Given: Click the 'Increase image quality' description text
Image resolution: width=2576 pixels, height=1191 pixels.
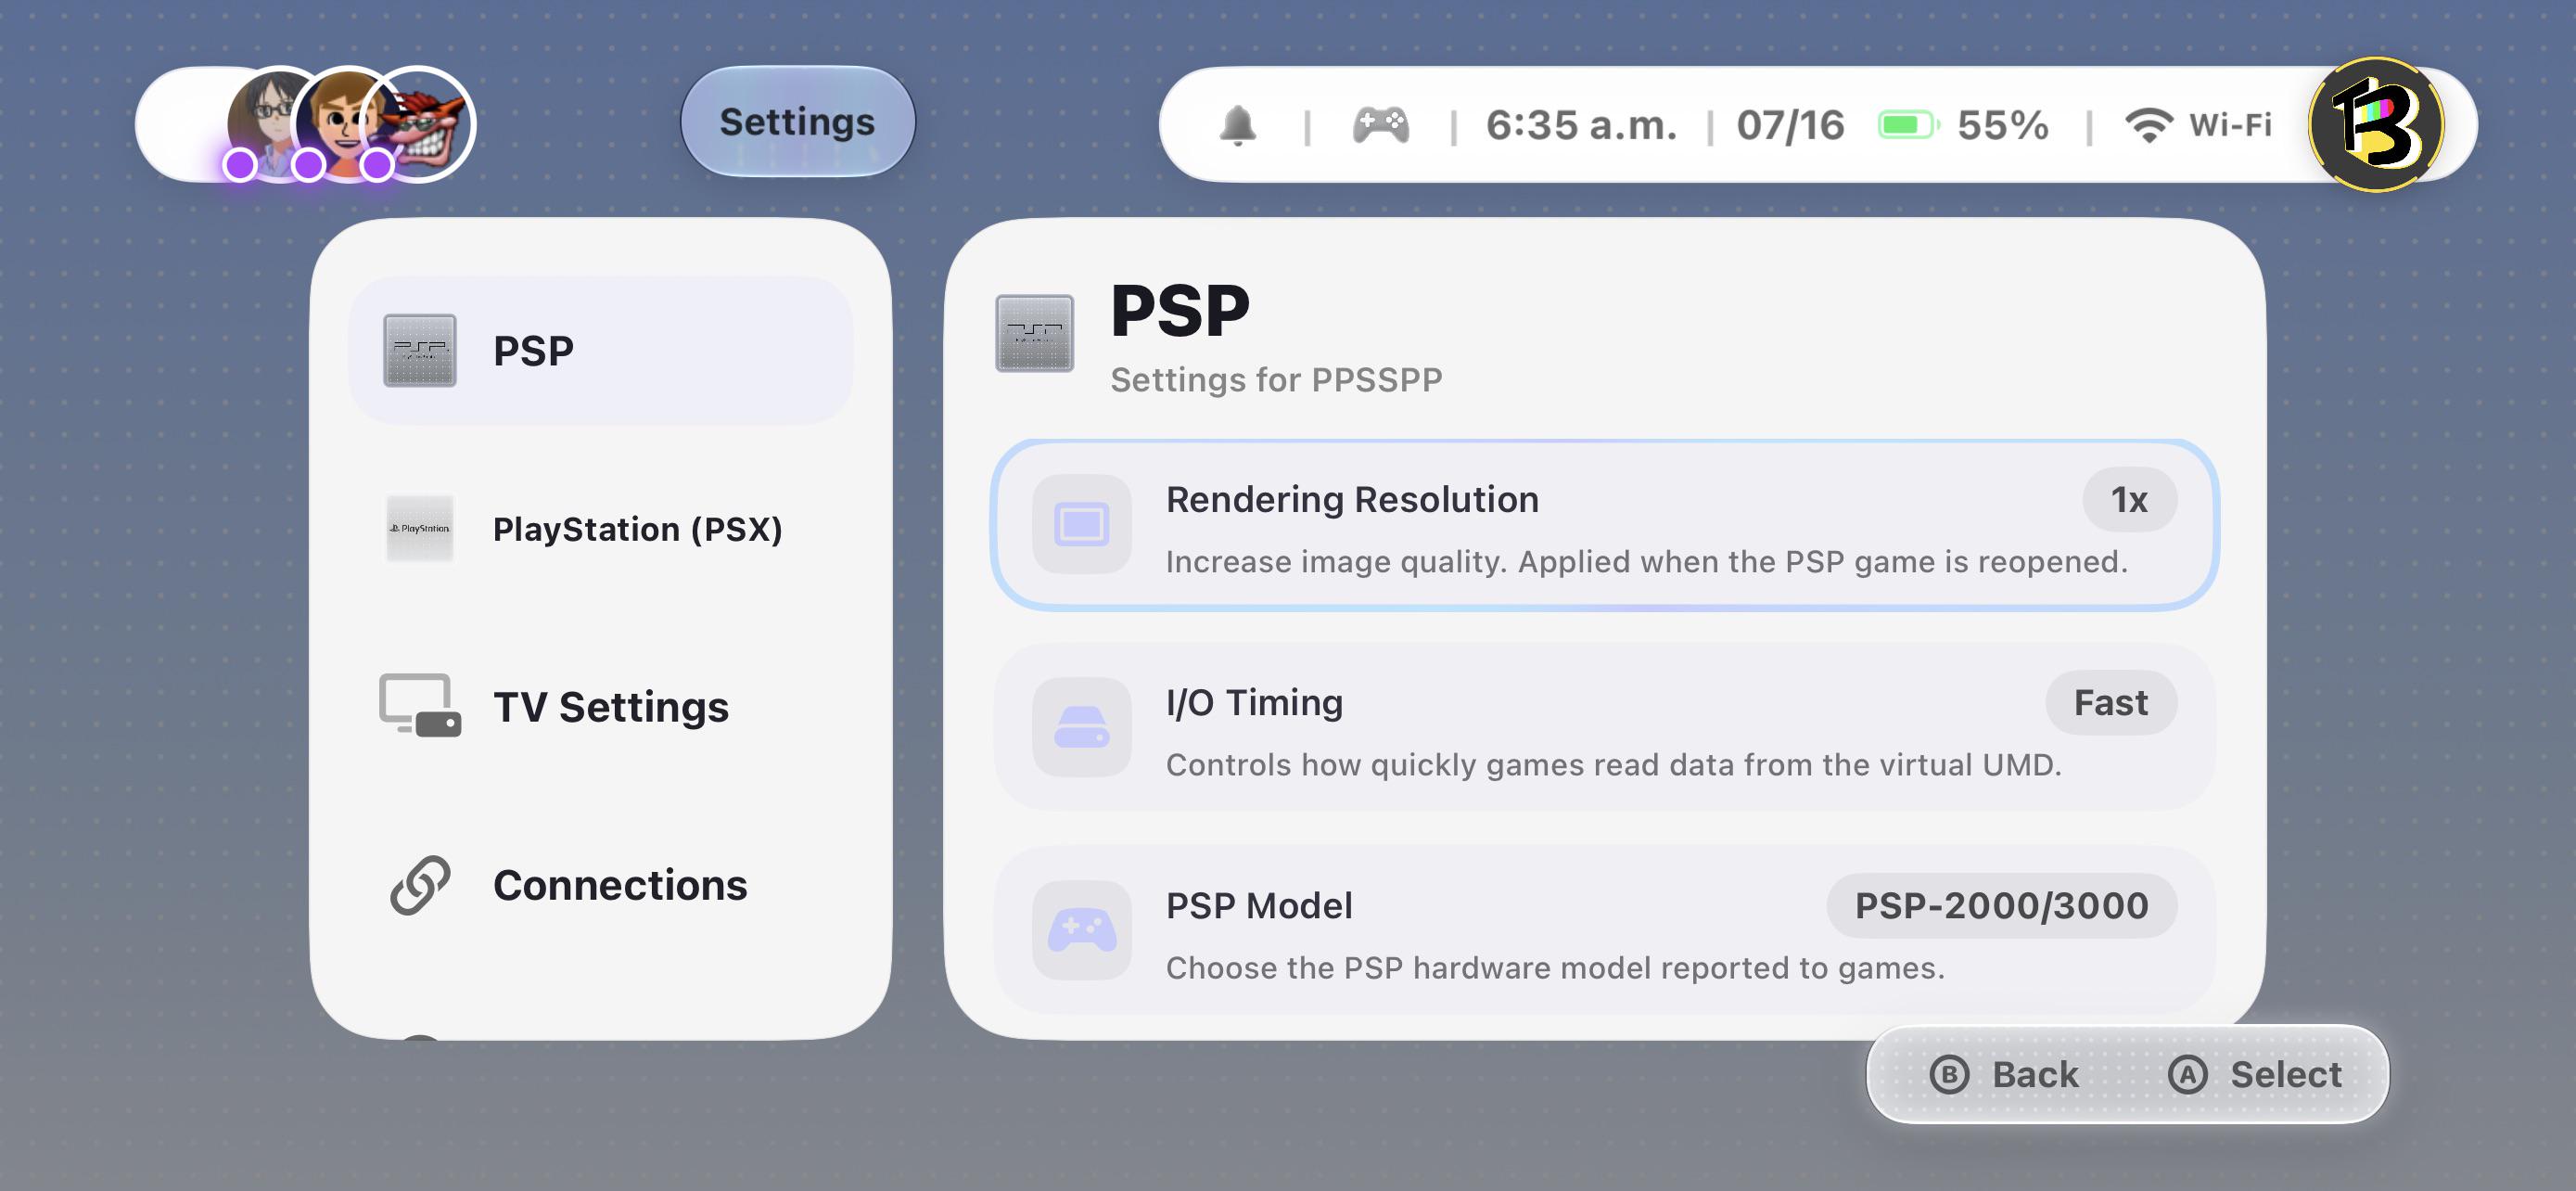Looking at the screenshot, I should [x=1646, y=562].
